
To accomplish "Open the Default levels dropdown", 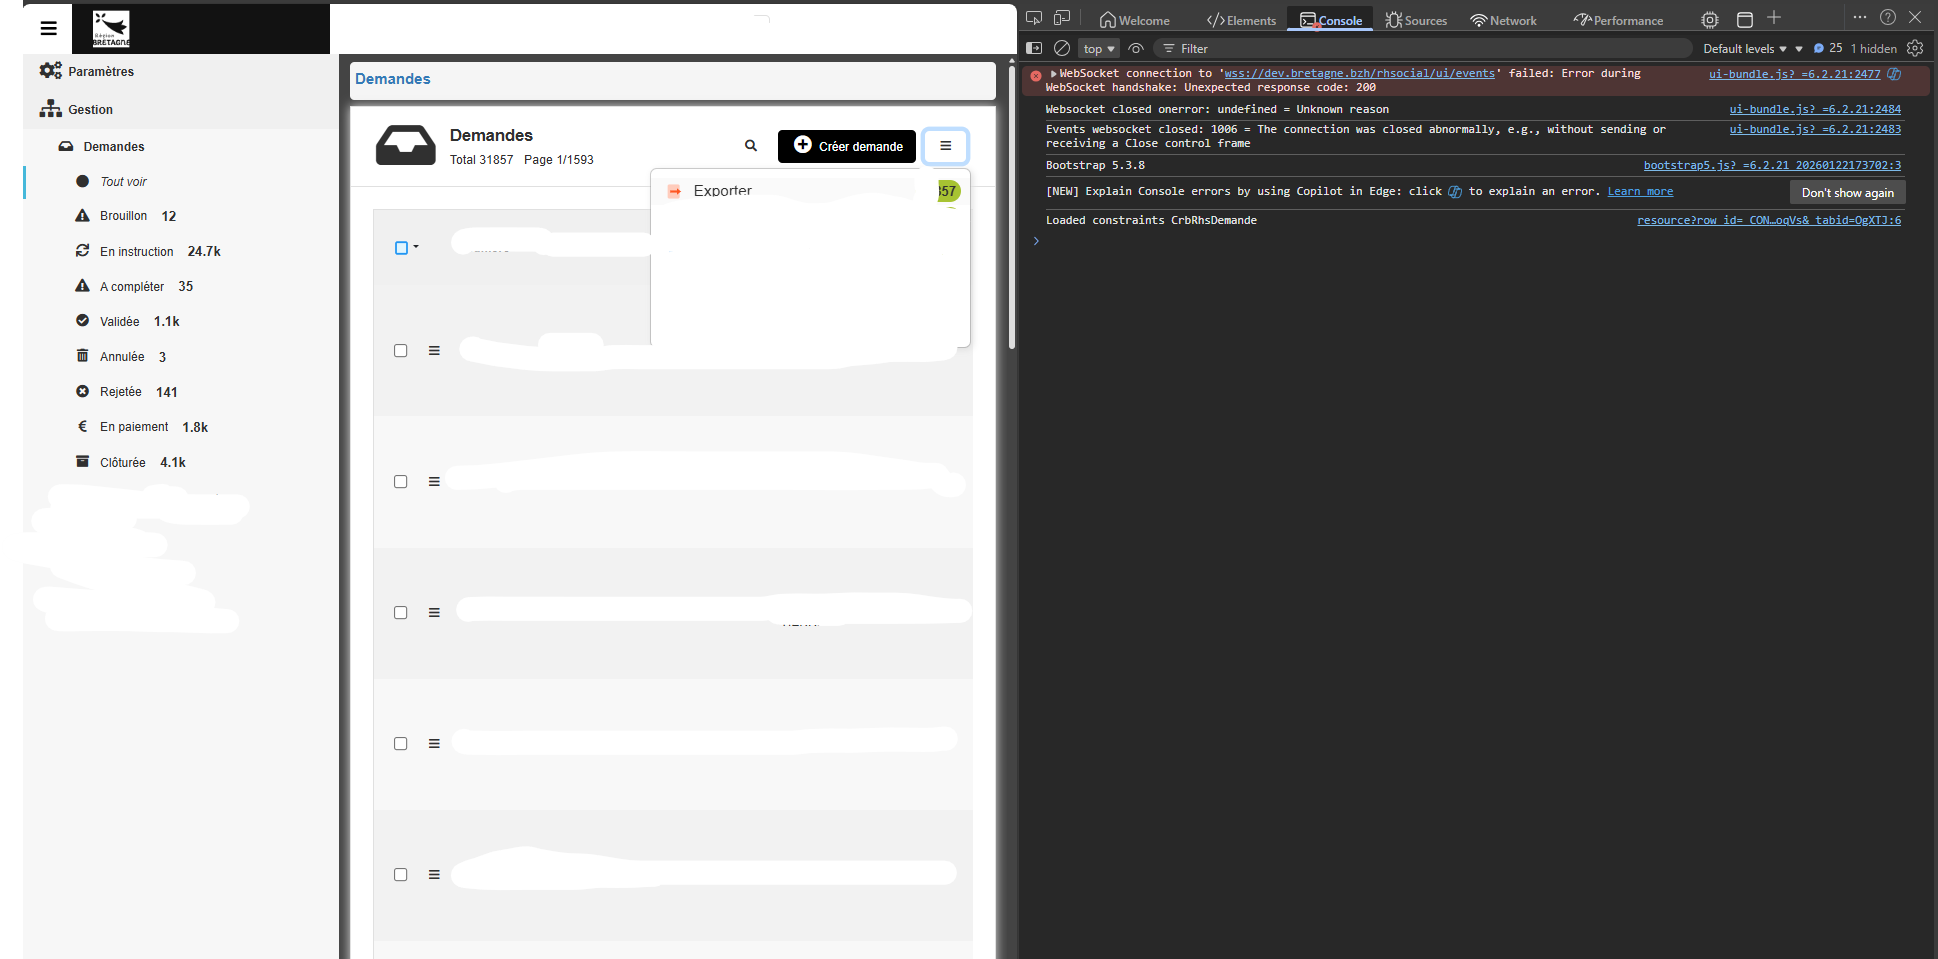I will [1744, 48].
